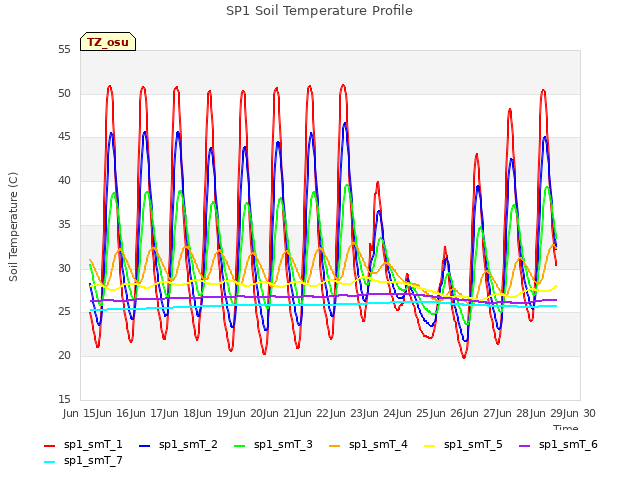The width and height of the screenshot is (640, 480).
Task: Click the Jun 28 x-axis tick label
Action: pos(514,413)
